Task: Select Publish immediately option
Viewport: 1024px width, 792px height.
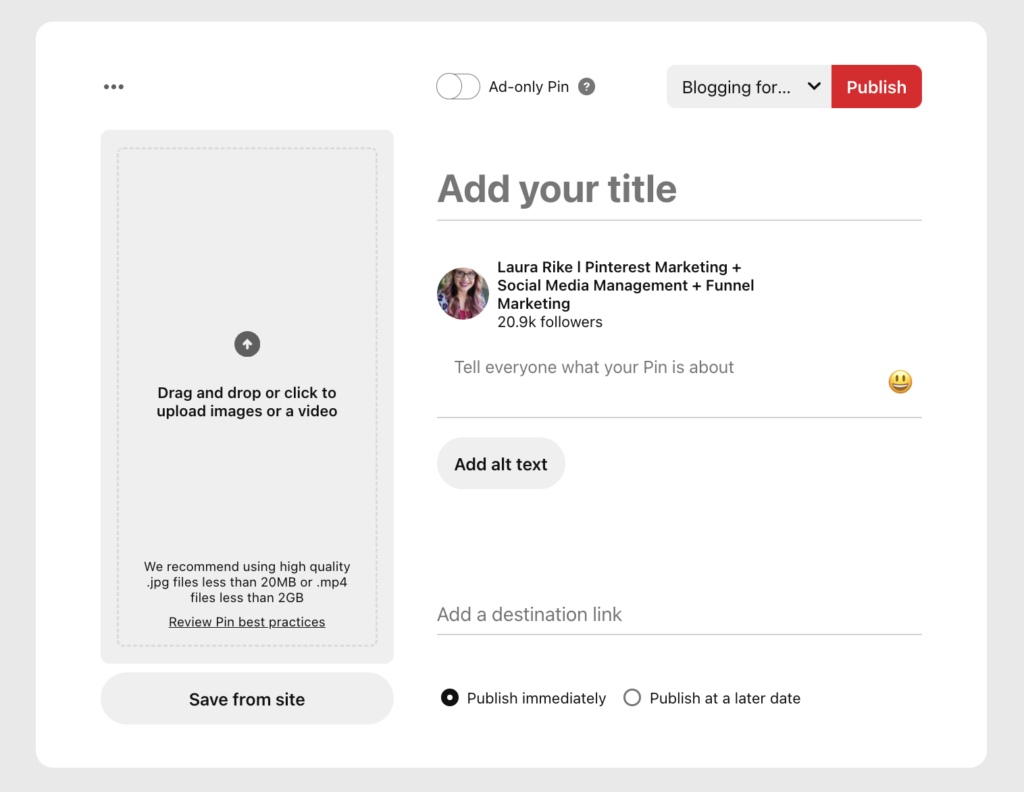Action: point(448,697)
